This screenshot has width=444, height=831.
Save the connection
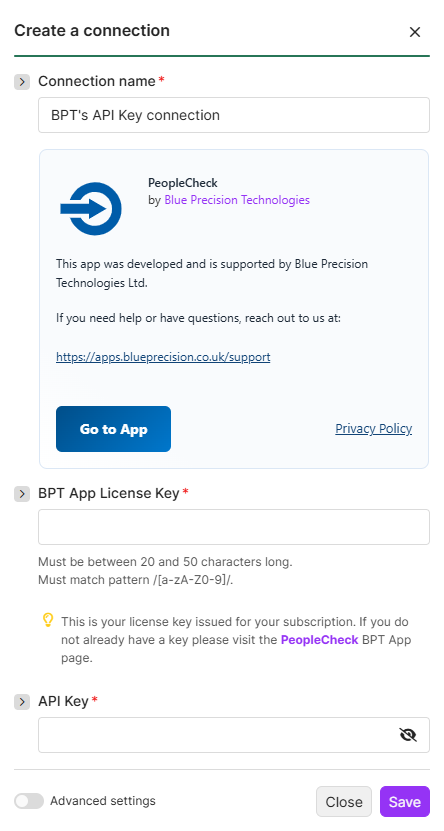405,801
